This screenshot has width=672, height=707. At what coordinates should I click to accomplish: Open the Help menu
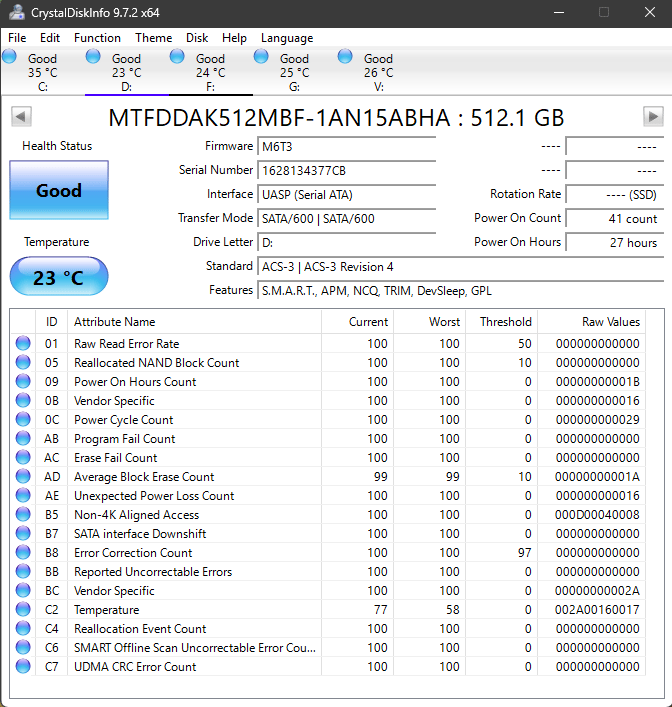point(234,38)
